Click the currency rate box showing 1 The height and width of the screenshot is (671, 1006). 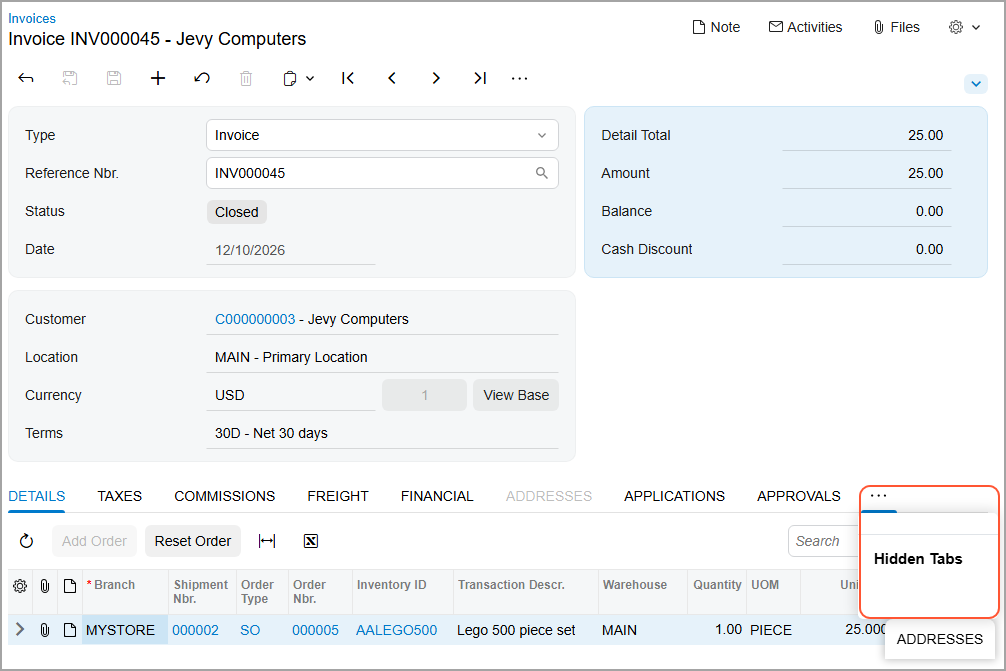point(424,395)
